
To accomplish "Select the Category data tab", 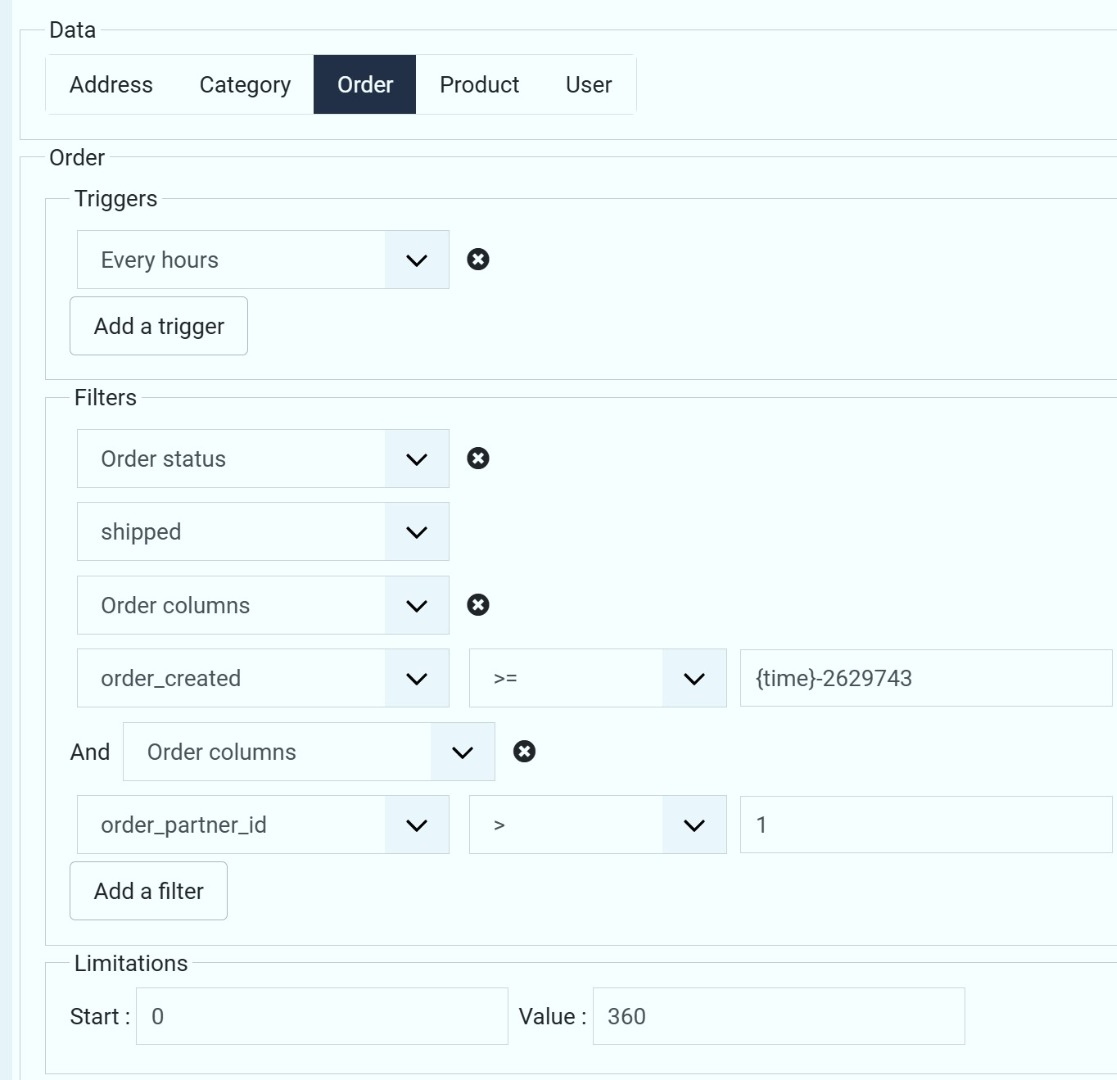I will 245,85.
